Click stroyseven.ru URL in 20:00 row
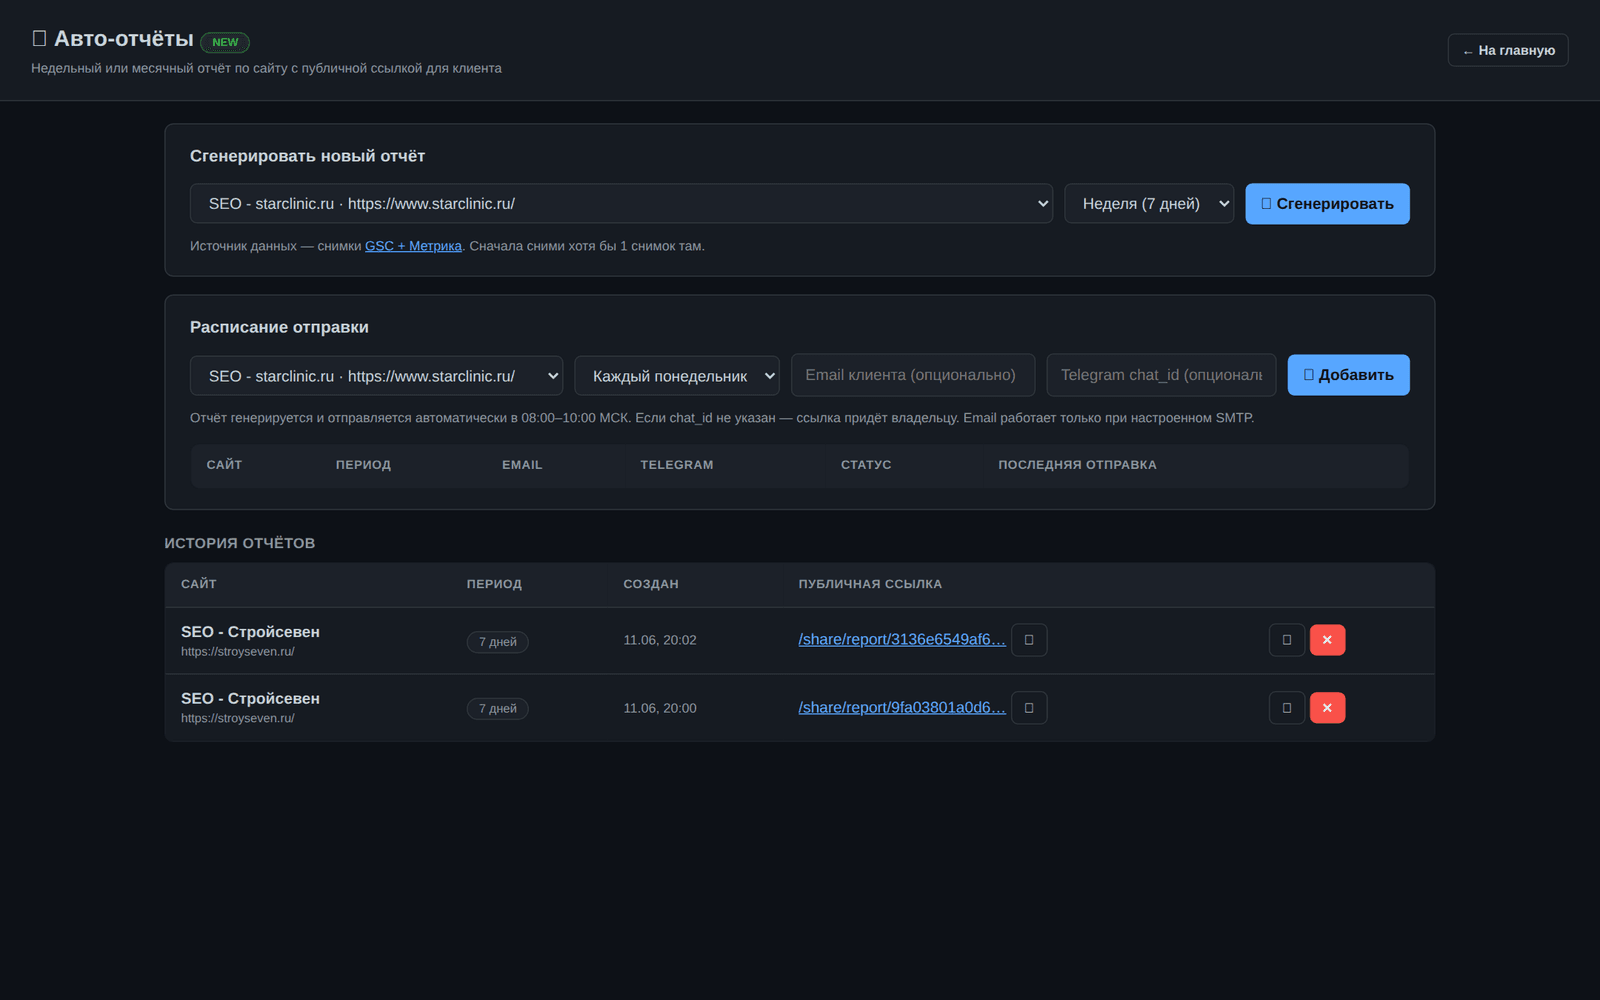 point(238,719)
